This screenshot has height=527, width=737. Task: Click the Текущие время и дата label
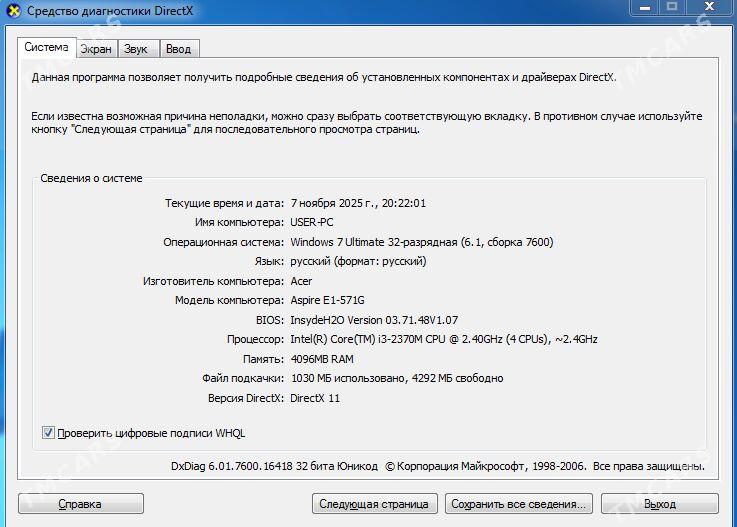(x=224, y=203)
